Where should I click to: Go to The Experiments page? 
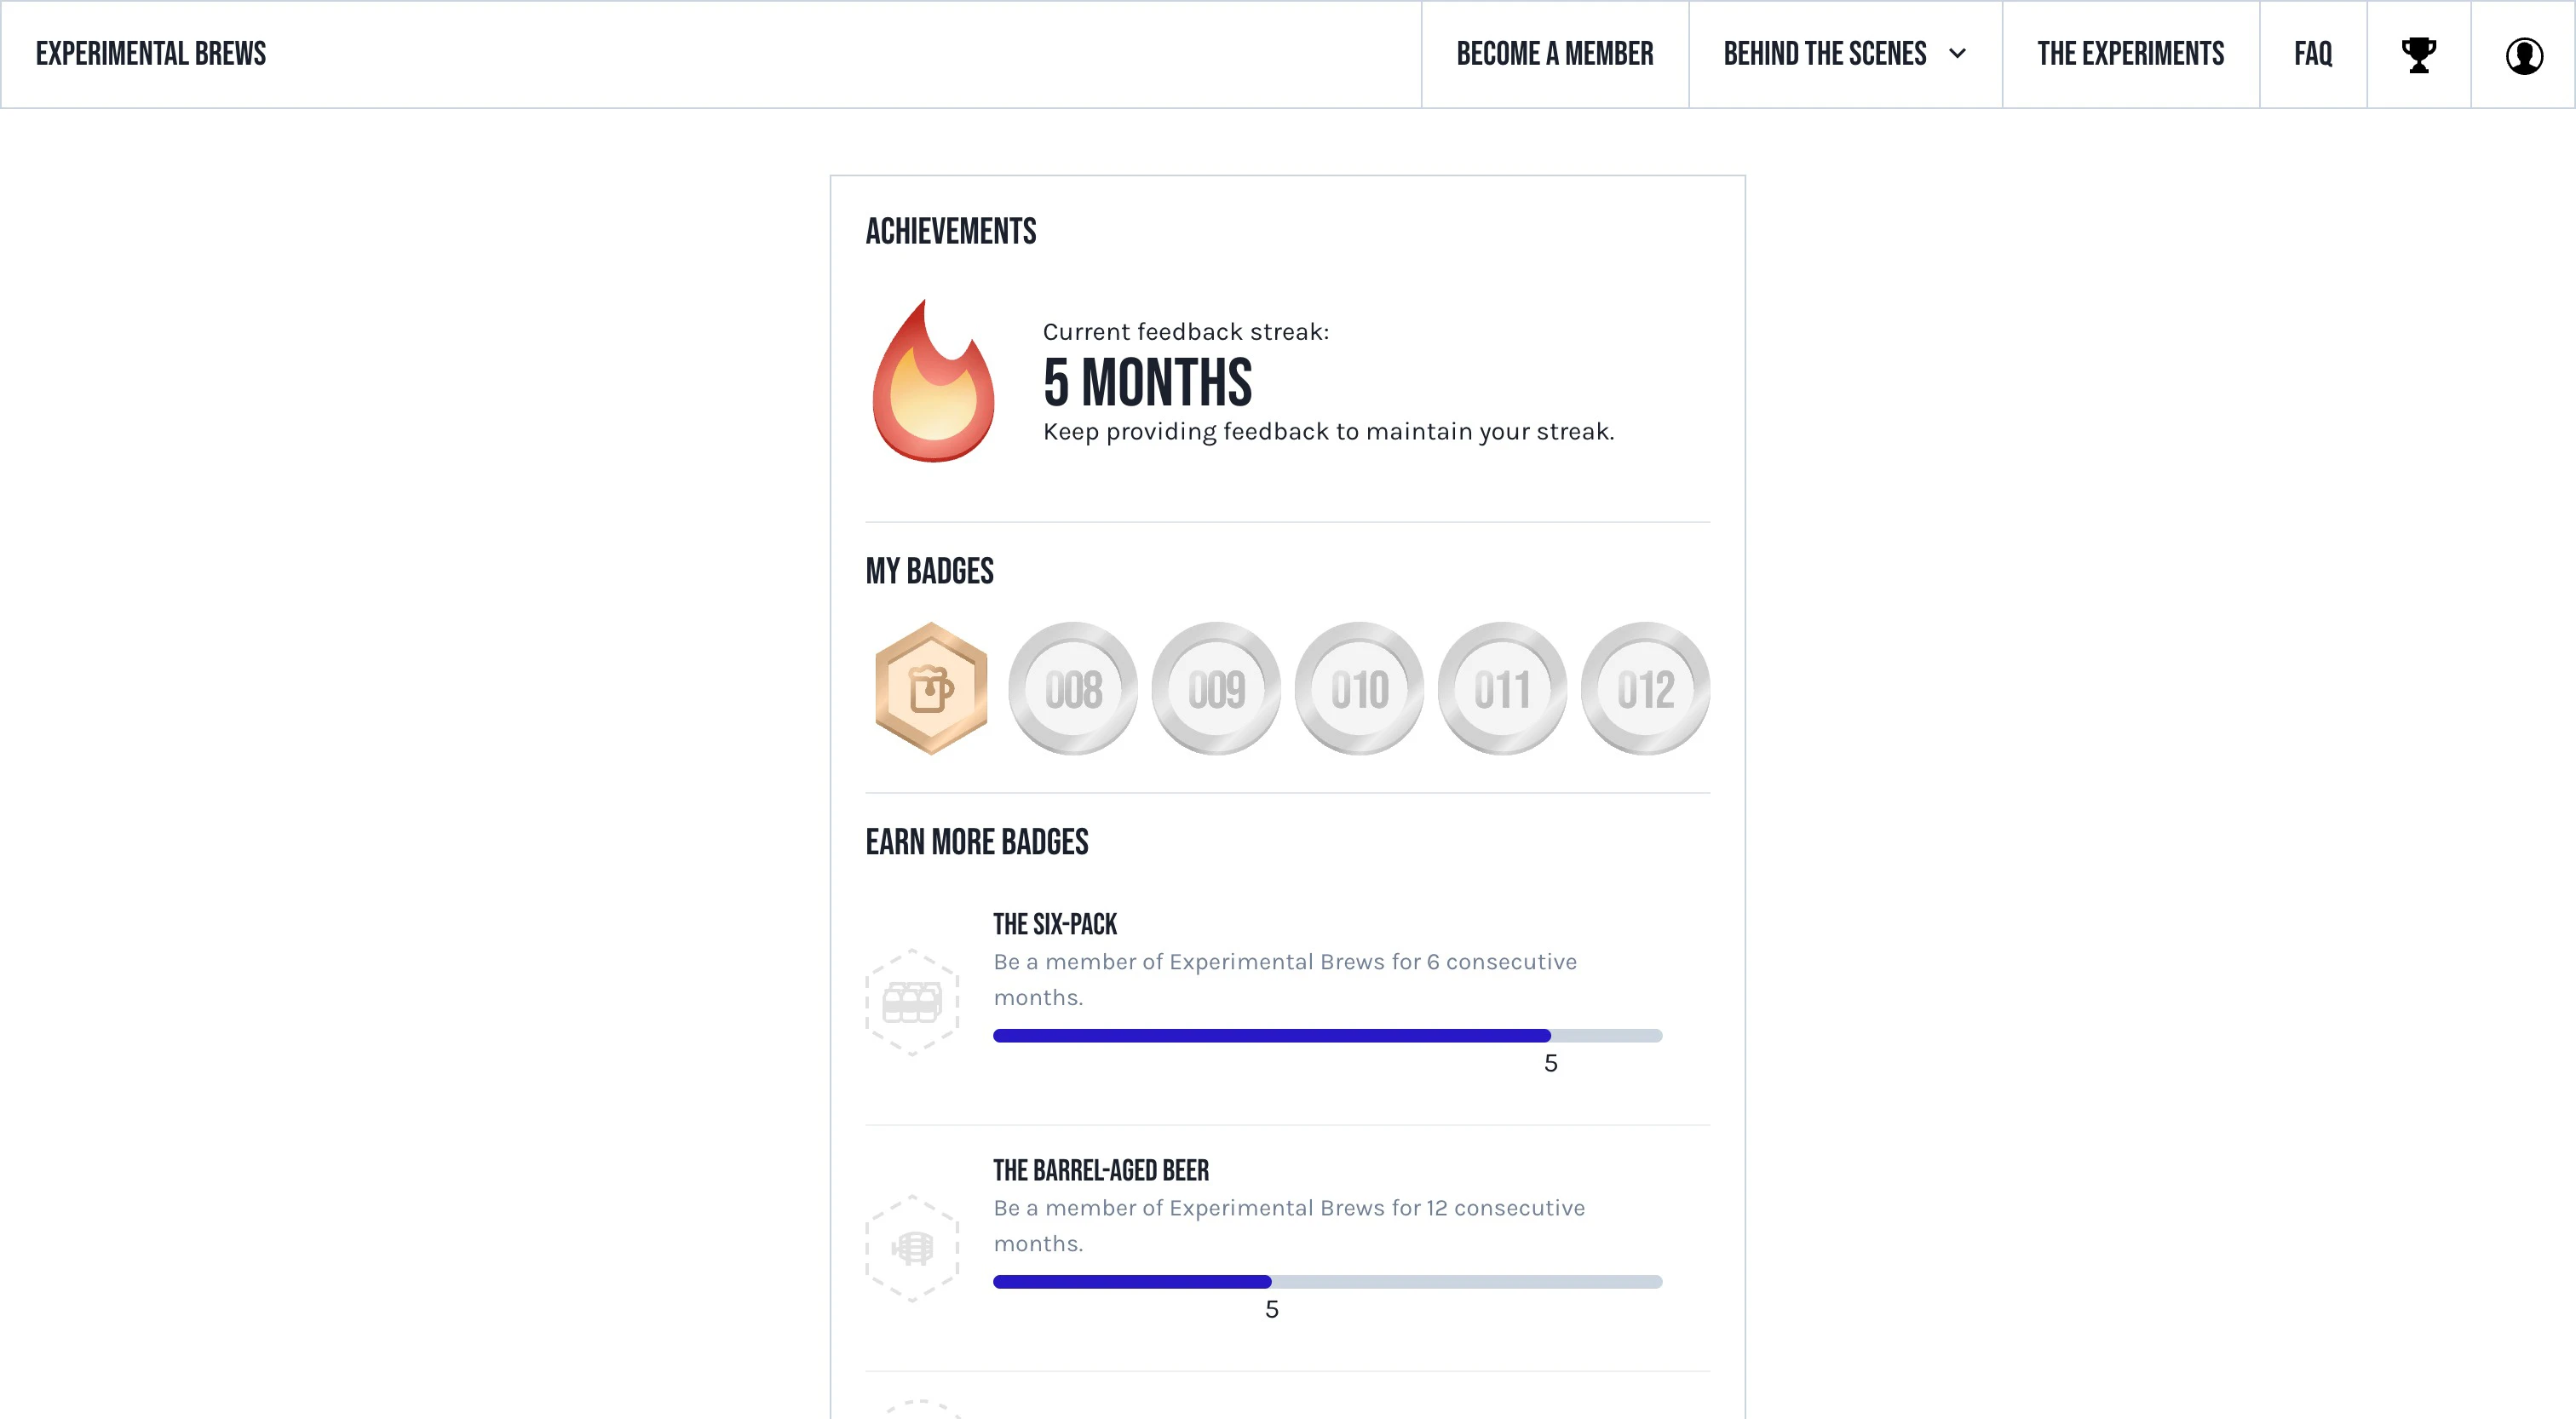click(2130, 54)
